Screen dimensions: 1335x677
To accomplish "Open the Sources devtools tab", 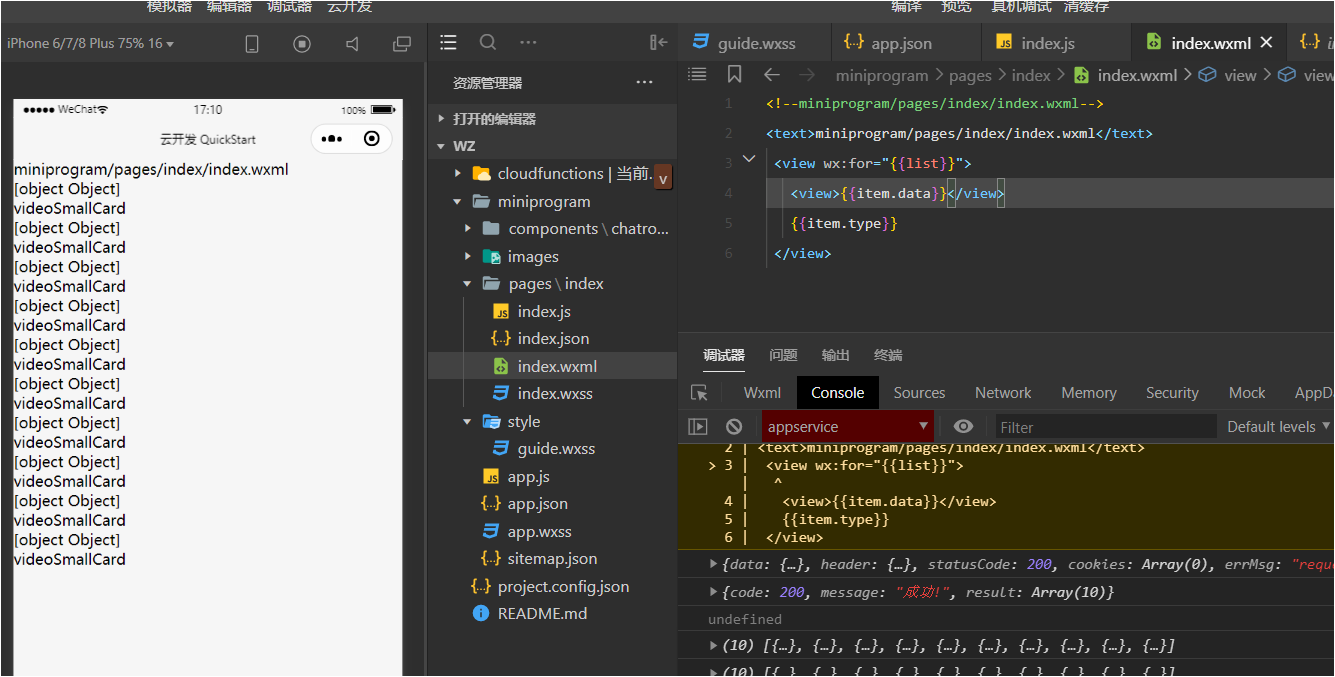I will click(x=919, y=393).
